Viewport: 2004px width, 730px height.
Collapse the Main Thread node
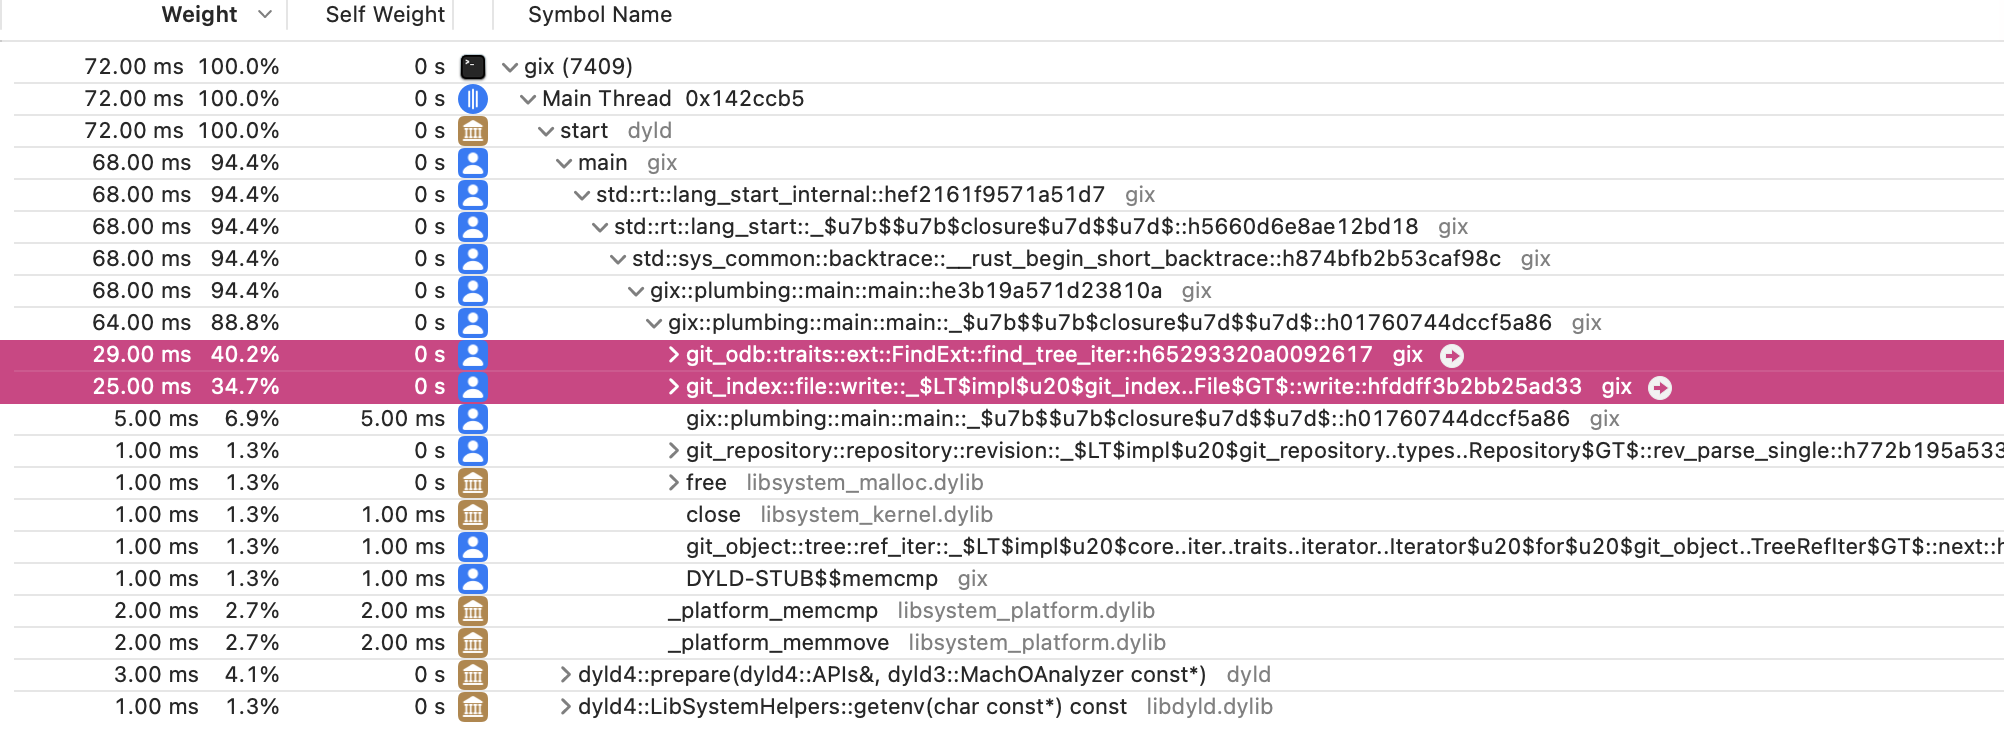tap(528, 99)
